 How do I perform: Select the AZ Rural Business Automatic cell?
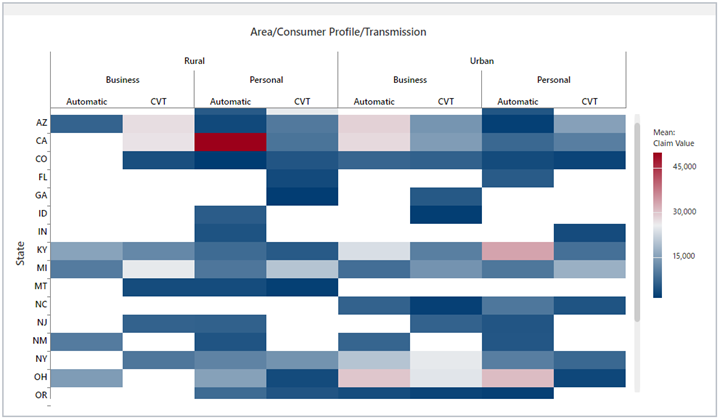(86, 124)
